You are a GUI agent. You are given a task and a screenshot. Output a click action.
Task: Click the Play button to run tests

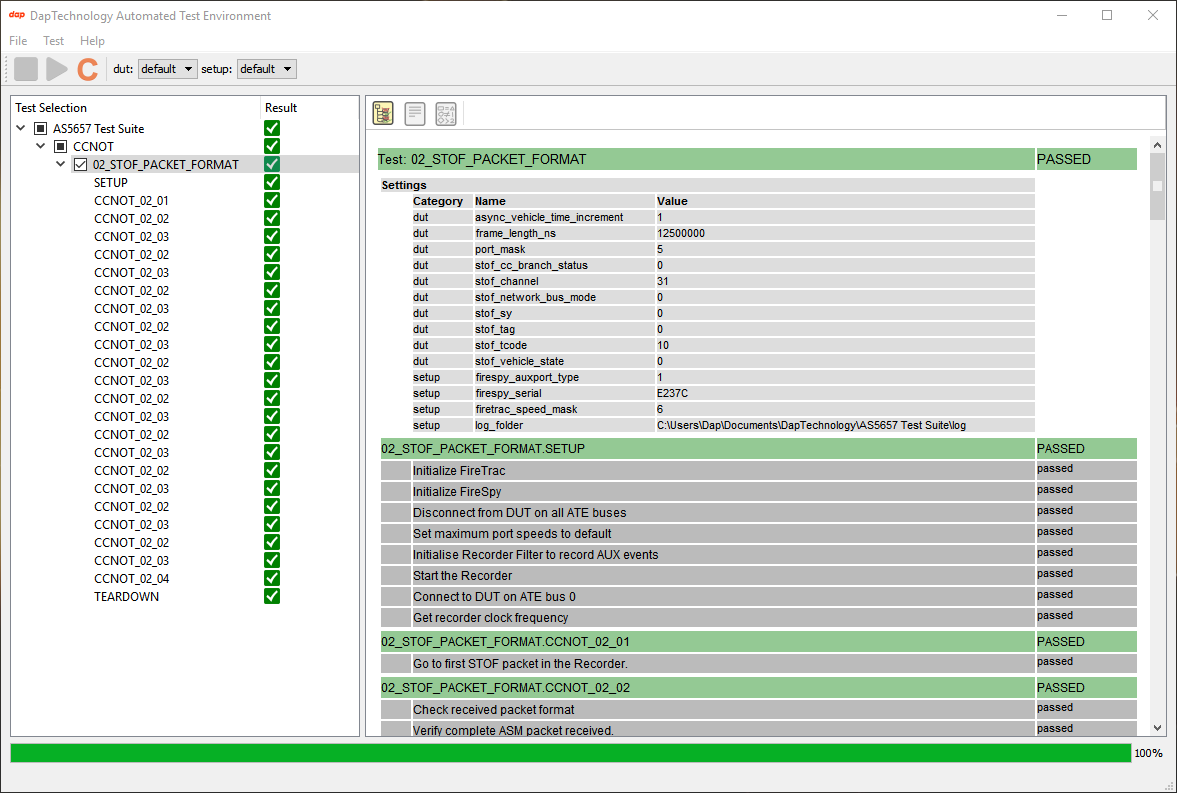(56, 69)
